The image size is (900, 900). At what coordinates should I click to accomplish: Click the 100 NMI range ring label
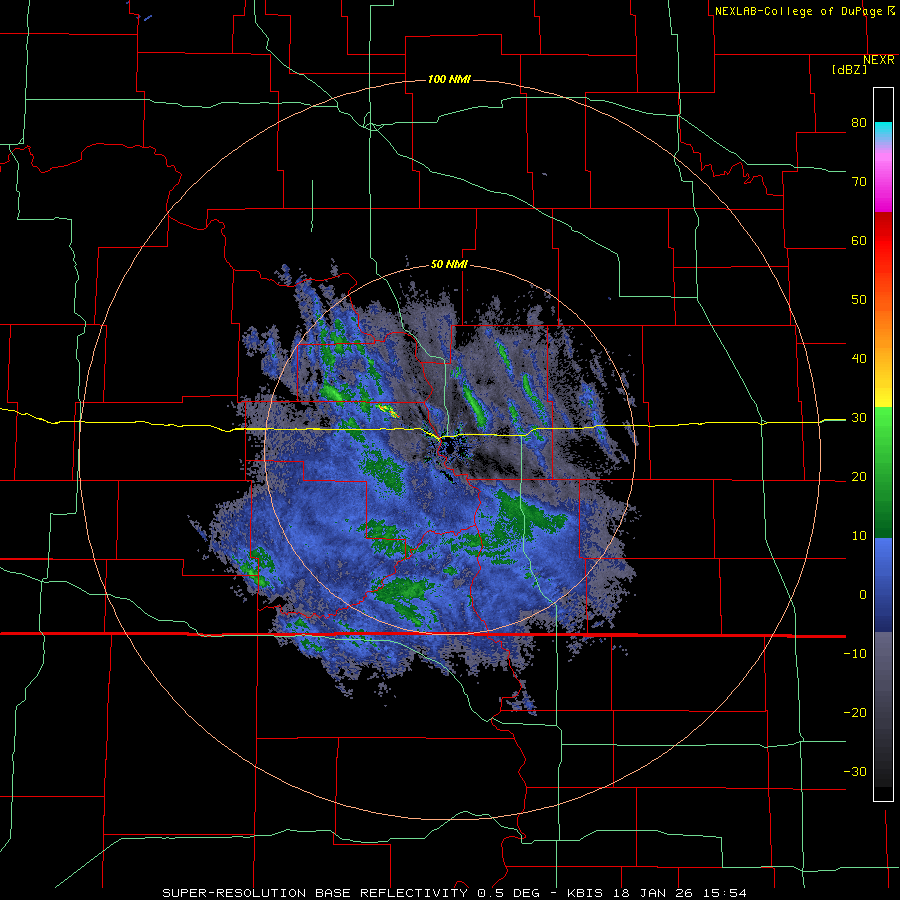449,79
